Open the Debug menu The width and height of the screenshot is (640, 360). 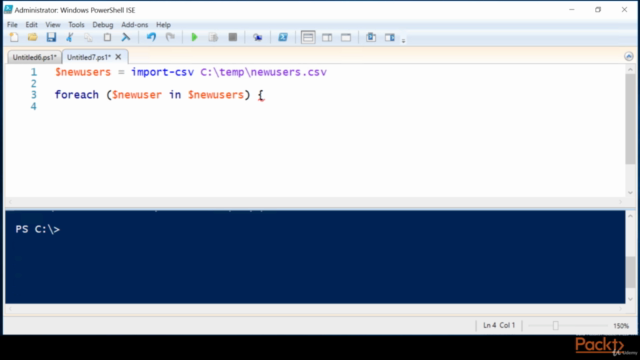[102, 24]
